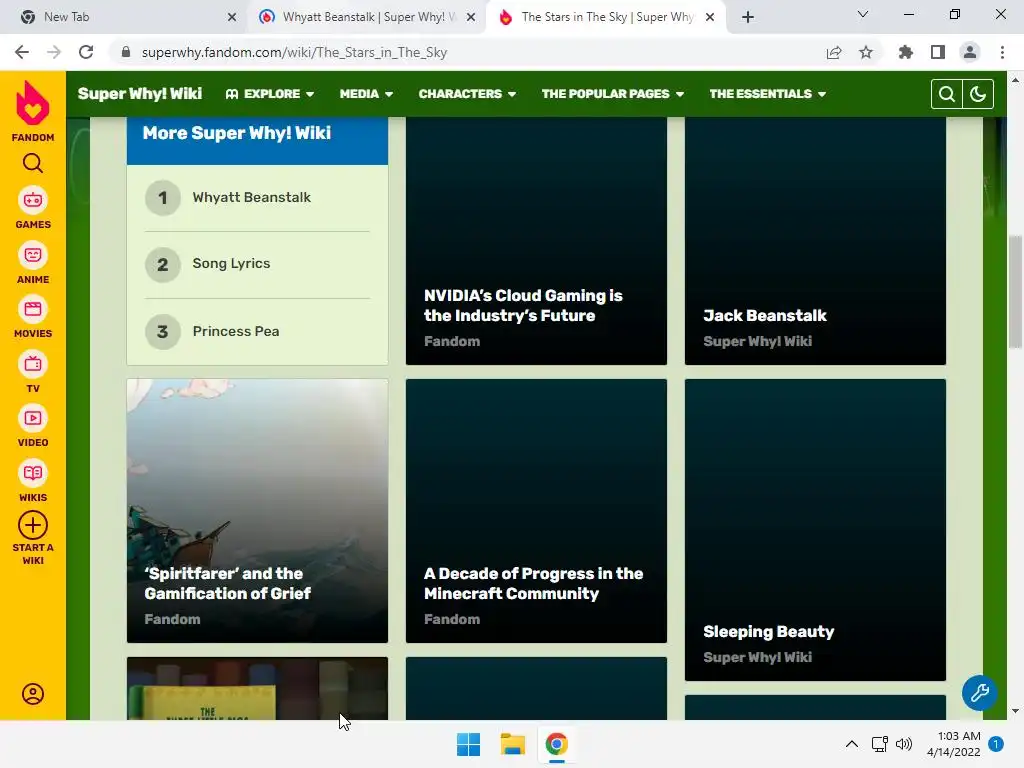Expand The Popular Pages dropdown
This screenshot has height=768, width=1024.
(x=613, y=94)
